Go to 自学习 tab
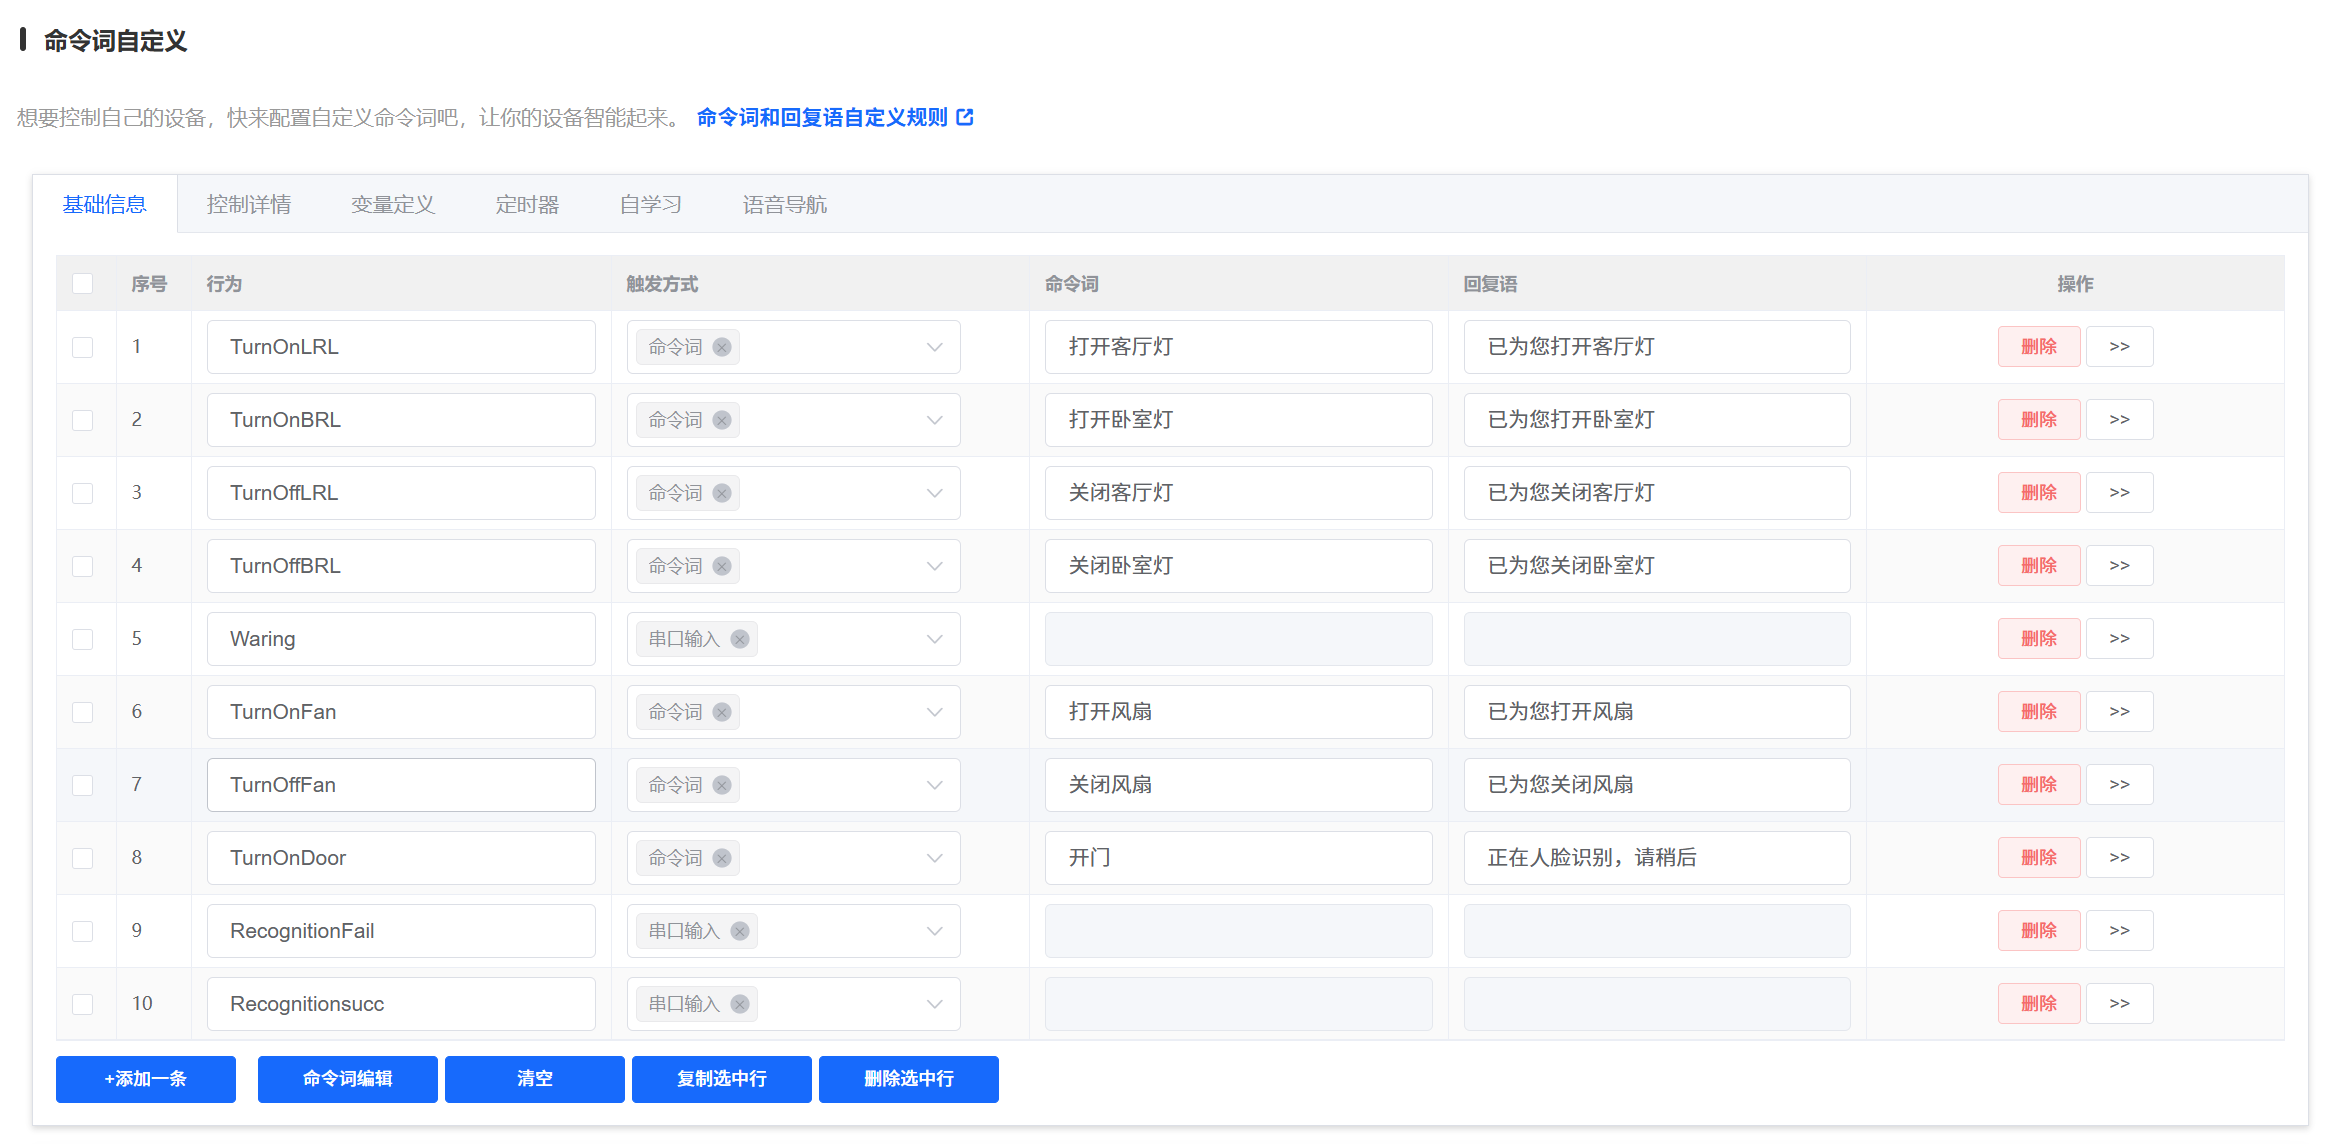This screenshot has height=1144, width=2344. pos(651,204)
